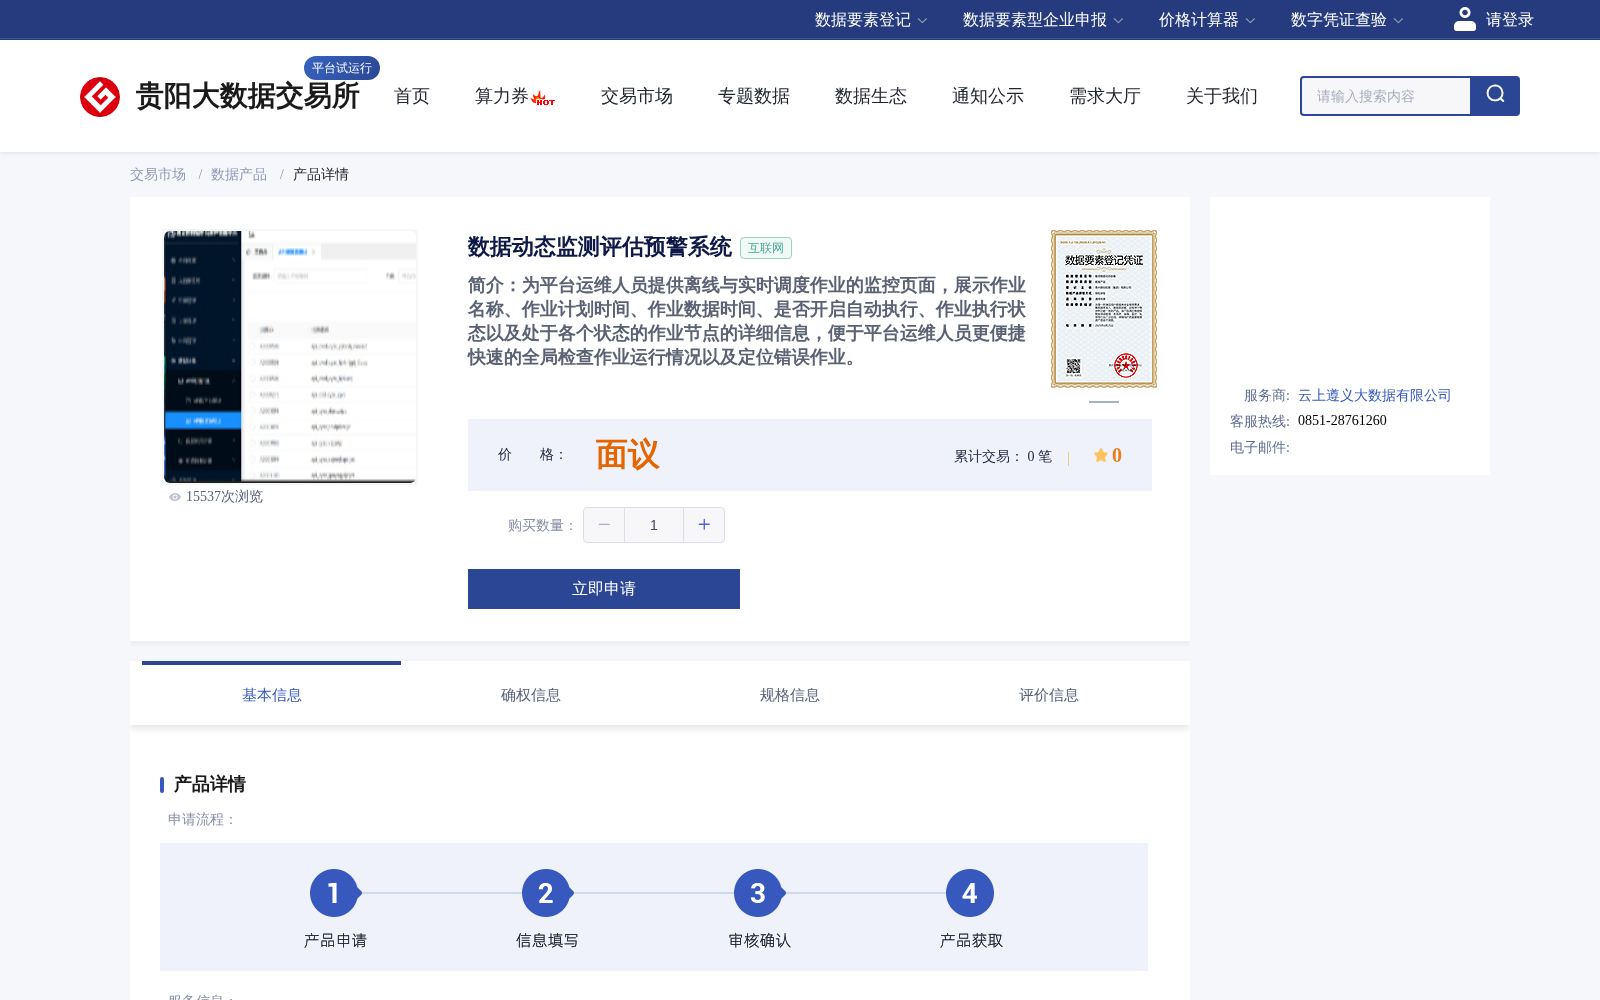Screen dimensions: 1600x1000
Task: Open the 数字凭证查验 dropdown
Action: tap(1347, 20)
